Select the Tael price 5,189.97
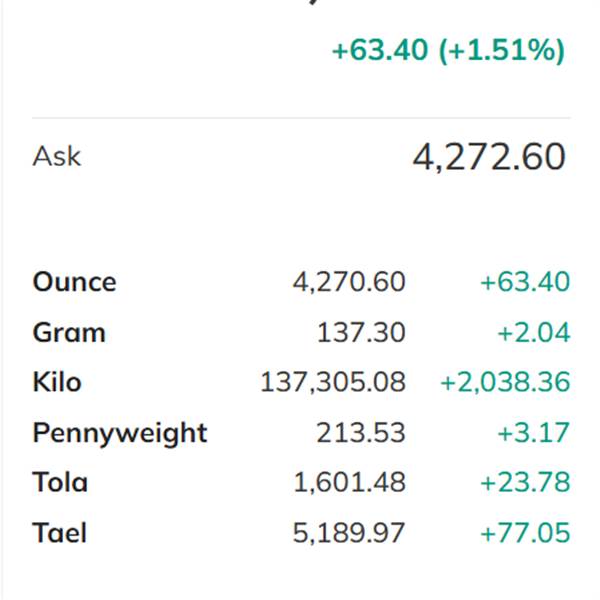The image size is (600, 600). (349, 532)
